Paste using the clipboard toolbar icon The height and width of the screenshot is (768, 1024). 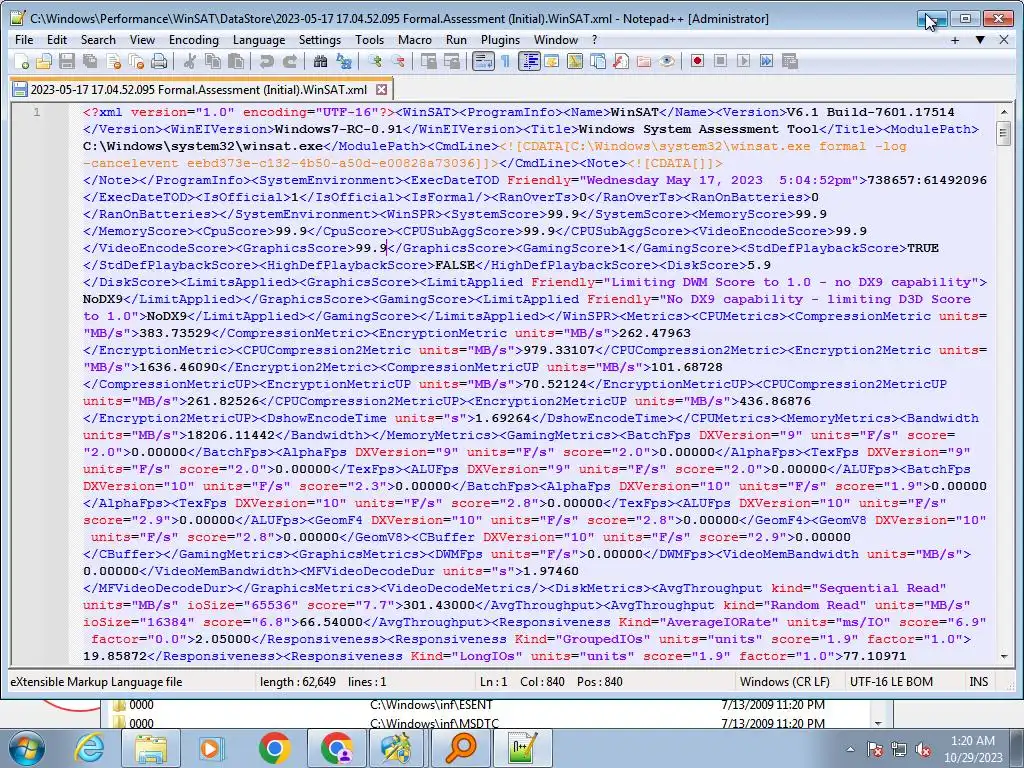[x=236, y=61]
